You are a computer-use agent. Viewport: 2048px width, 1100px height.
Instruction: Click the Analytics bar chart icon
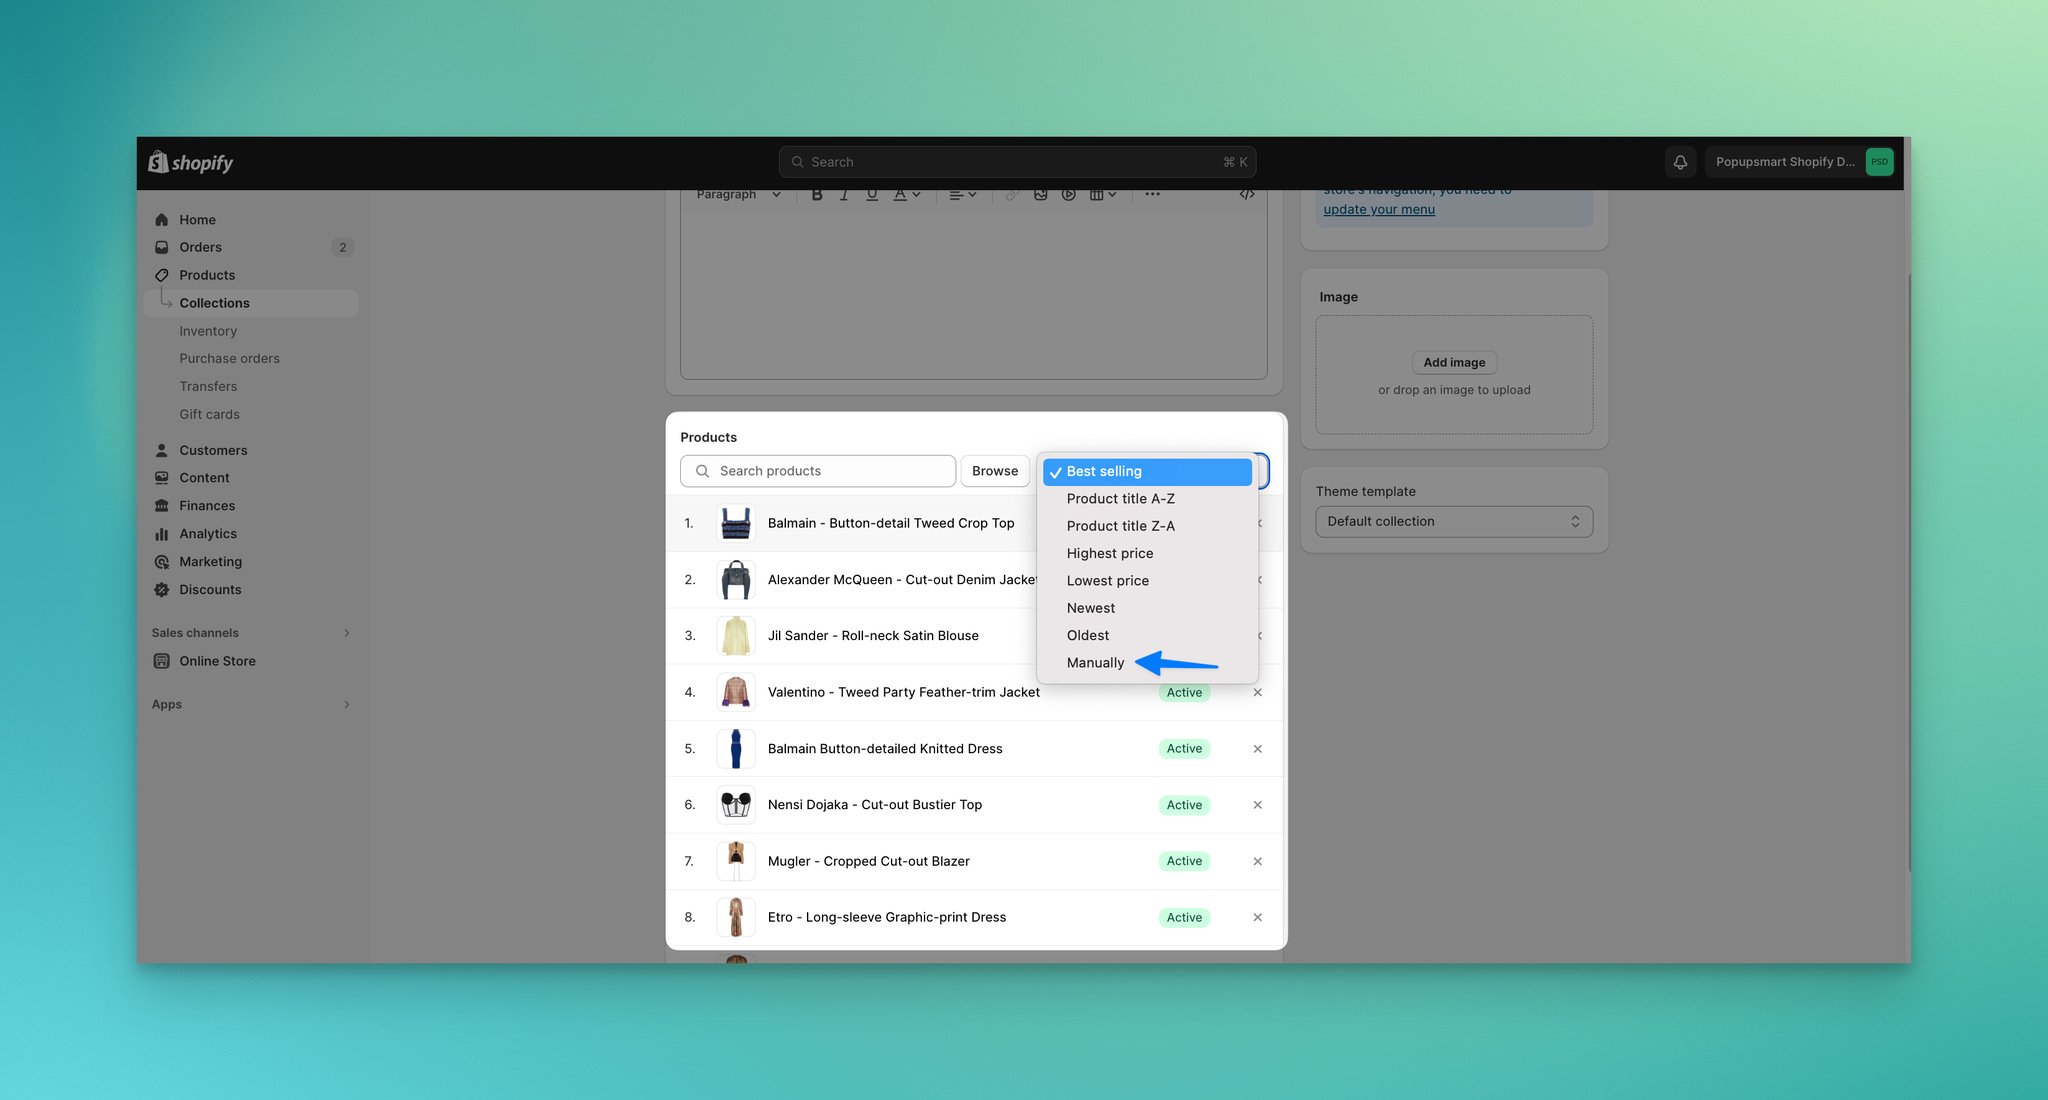pyautogui.click(x=162, y=534)
